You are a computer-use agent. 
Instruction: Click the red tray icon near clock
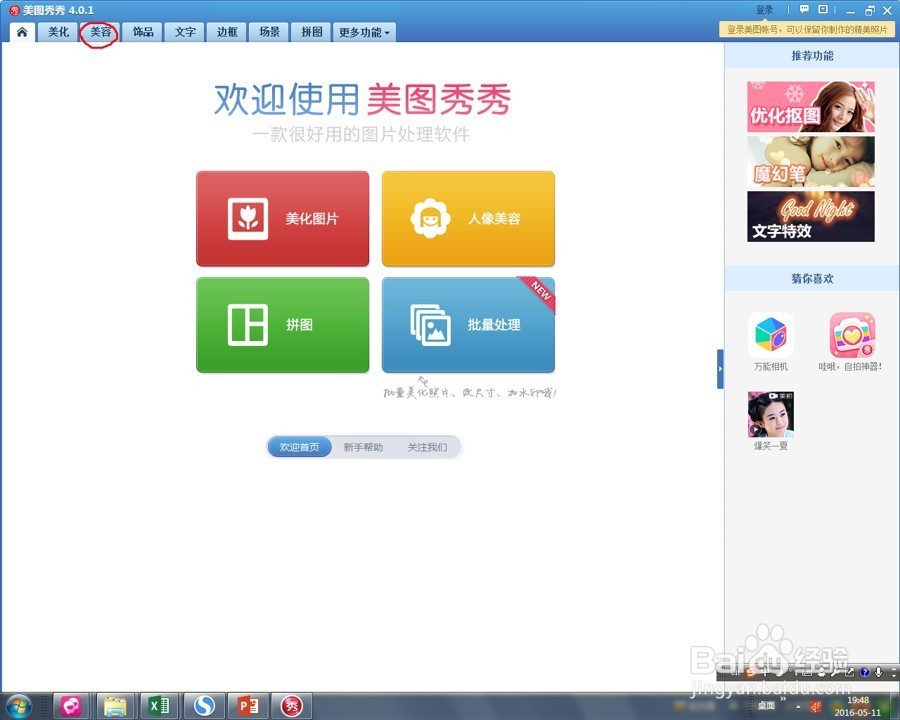pos(816,707)
